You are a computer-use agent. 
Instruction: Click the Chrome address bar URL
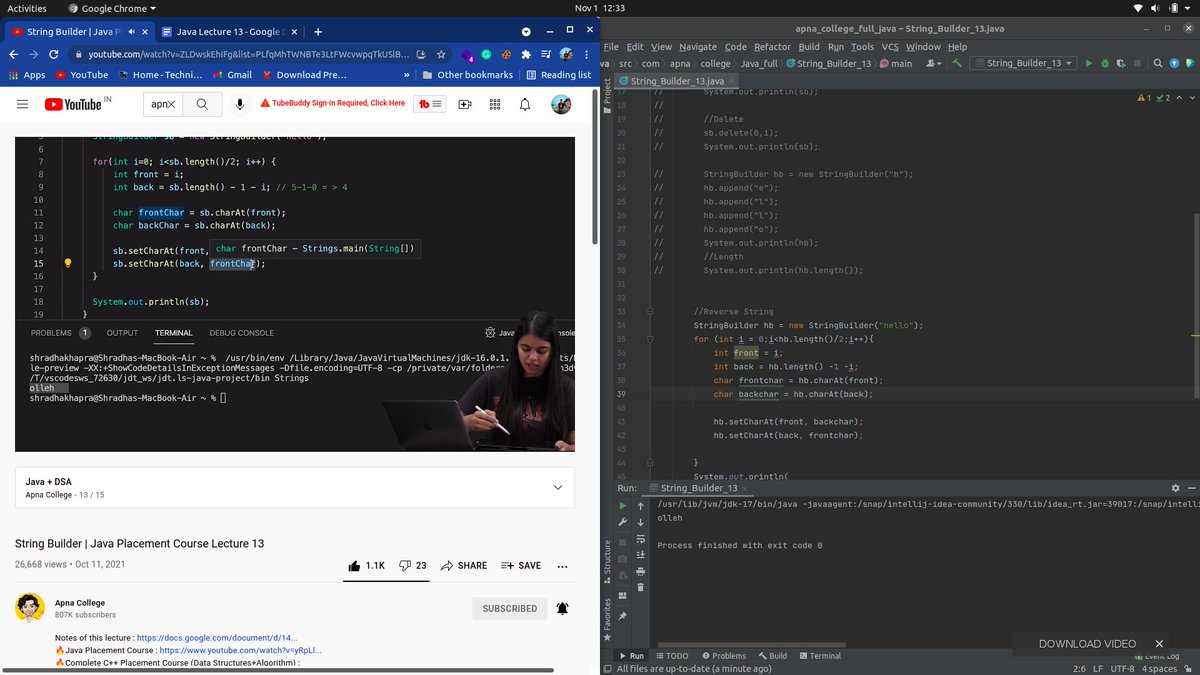click(248, 54)
